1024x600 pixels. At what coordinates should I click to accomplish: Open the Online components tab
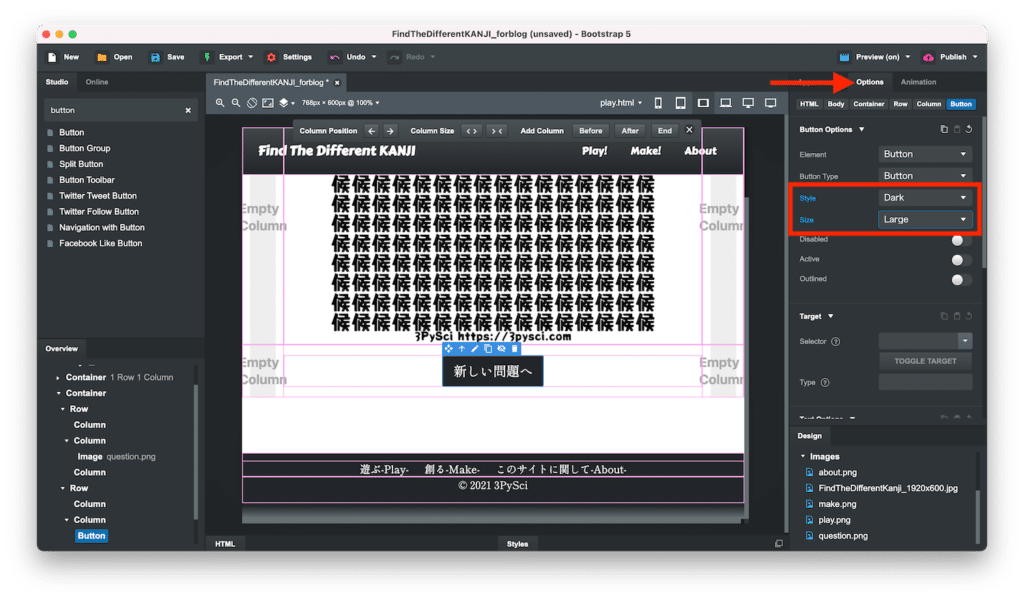[x=97, y=82]
